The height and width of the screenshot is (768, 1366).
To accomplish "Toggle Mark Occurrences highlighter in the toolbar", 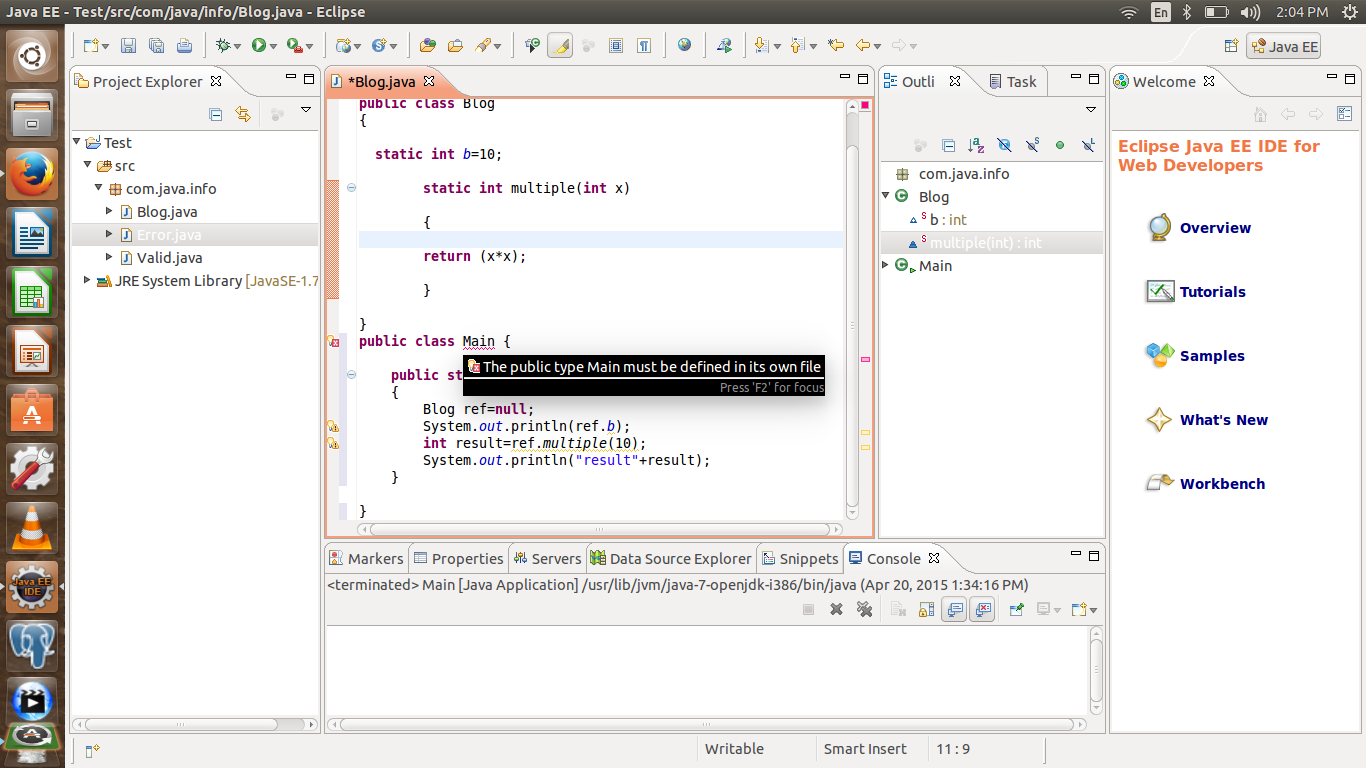I will [559, 45].
